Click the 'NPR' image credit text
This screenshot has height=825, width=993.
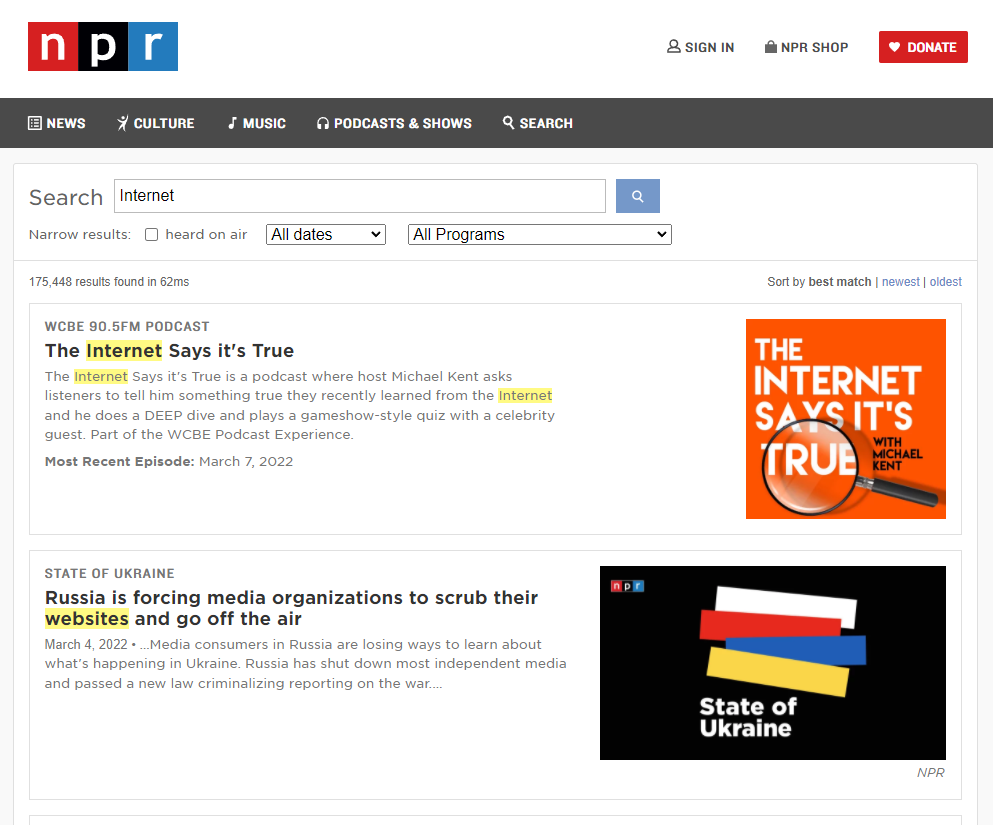tap(930, 772)
